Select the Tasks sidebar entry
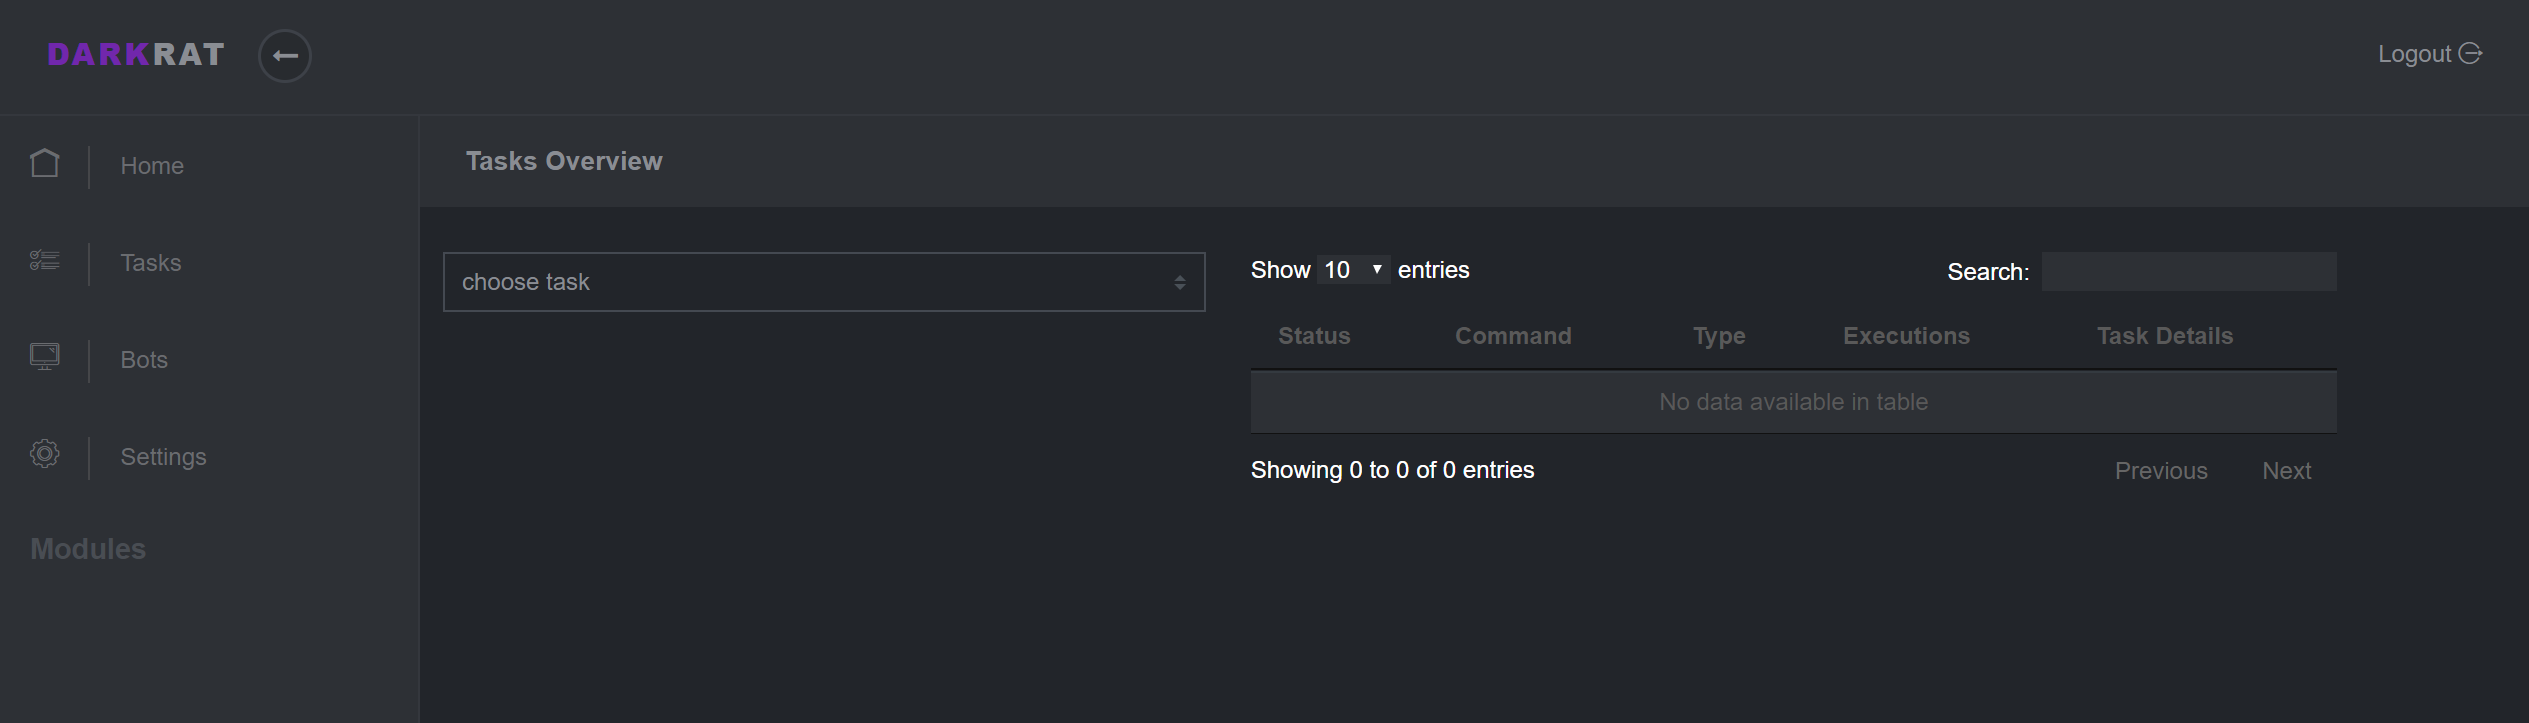The height and width of the screenshot is (723, 2529). coord(151,263)
